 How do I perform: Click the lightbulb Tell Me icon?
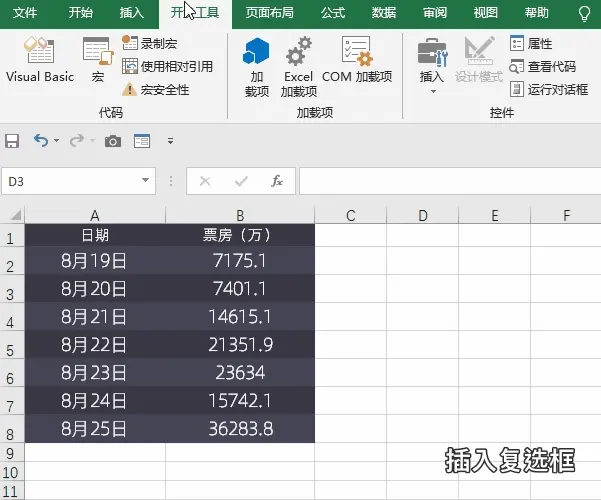click(x=584, y=14)
